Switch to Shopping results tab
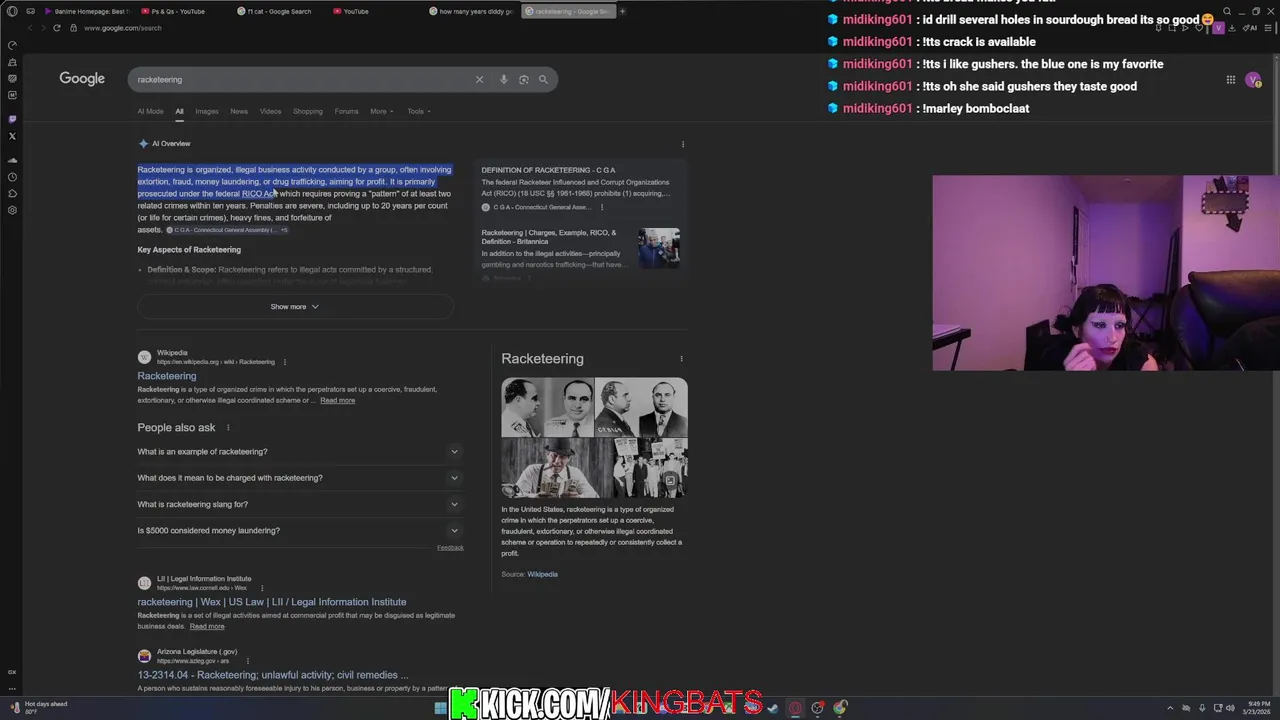1280x720 pixels. [308, 111]
